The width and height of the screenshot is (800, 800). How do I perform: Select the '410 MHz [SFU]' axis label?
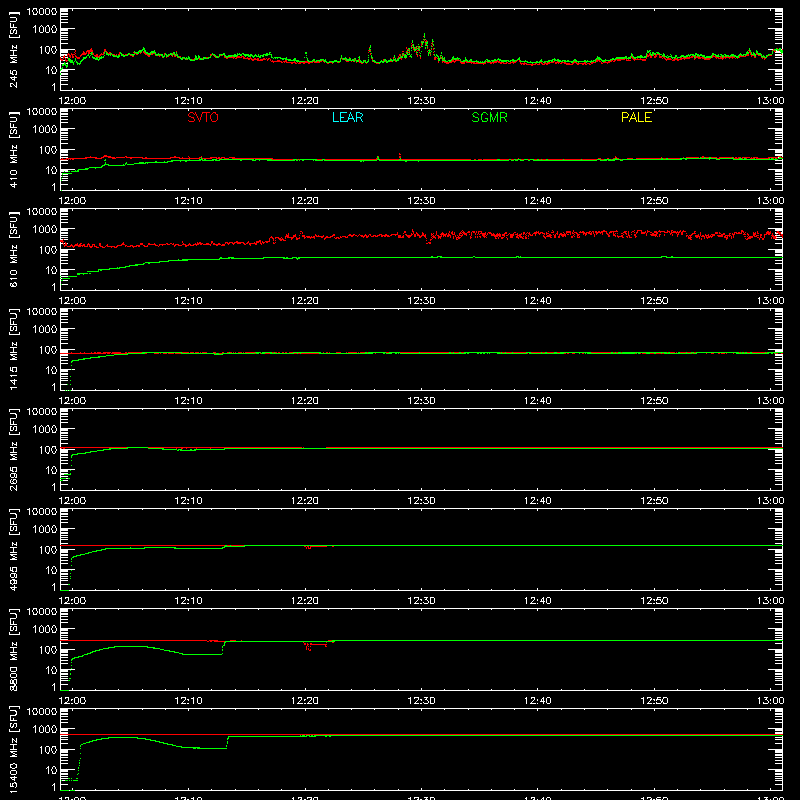[x=13, y=149]
